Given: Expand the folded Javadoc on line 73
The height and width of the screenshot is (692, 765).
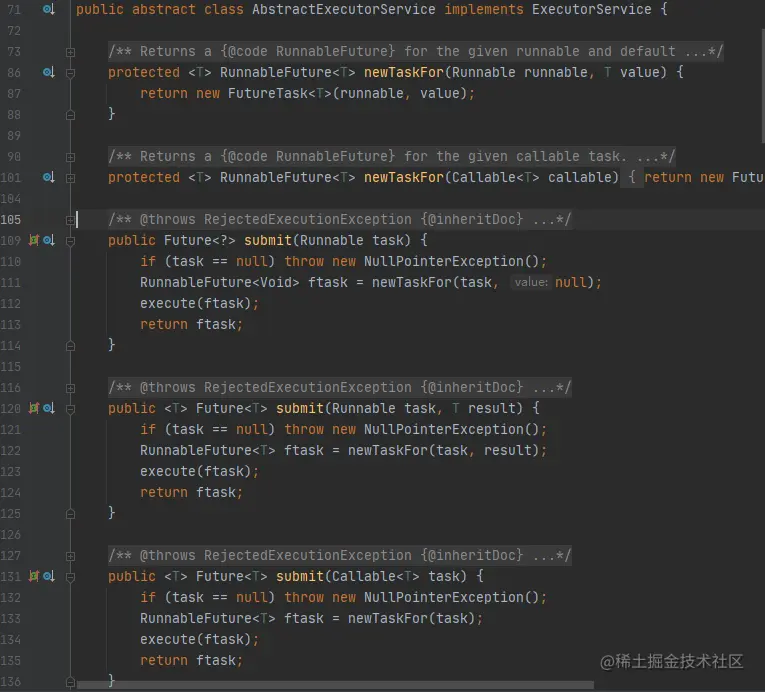Looking at the screenshot, I should tap(70, 52).
